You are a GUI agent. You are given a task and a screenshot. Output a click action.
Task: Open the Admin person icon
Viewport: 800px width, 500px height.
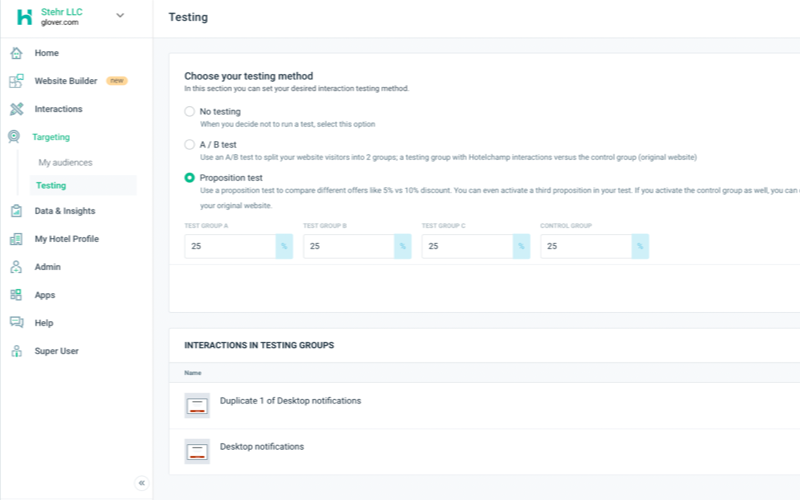click(16, 267)
